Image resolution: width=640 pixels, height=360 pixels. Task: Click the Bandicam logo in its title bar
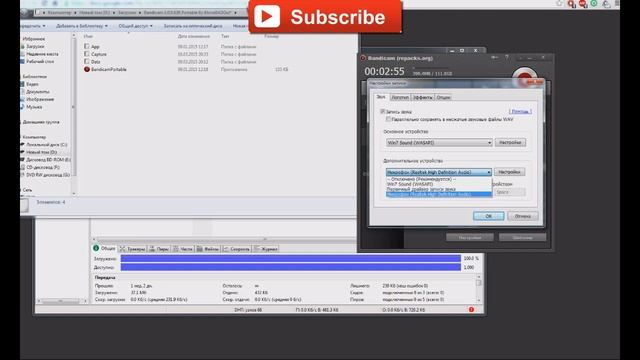[x=362, y=58]
